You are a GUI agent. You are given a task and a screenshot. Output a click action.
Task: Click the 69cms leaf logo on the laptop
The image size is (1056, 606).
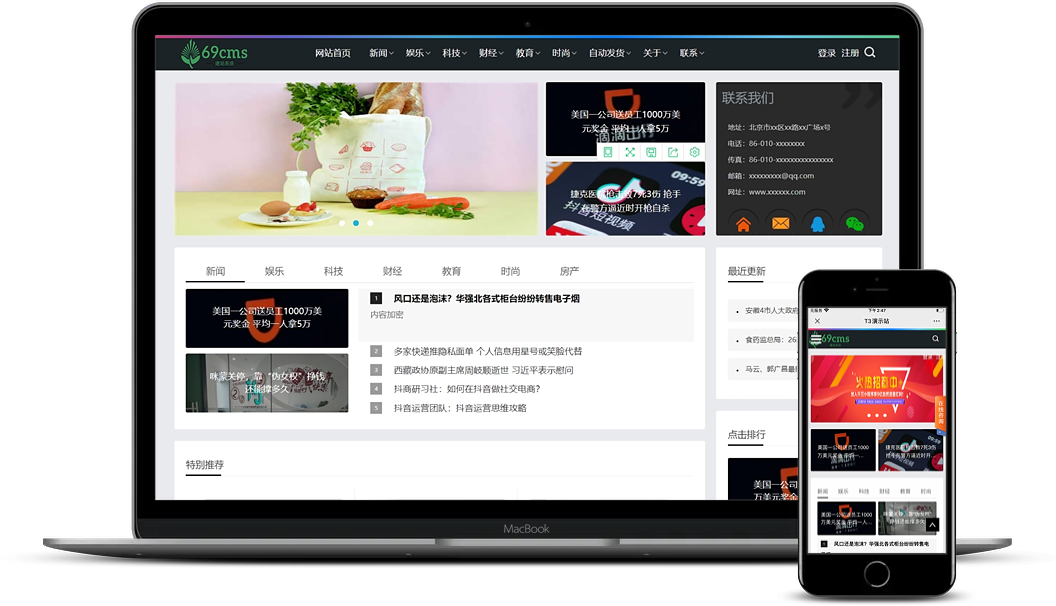214,53
